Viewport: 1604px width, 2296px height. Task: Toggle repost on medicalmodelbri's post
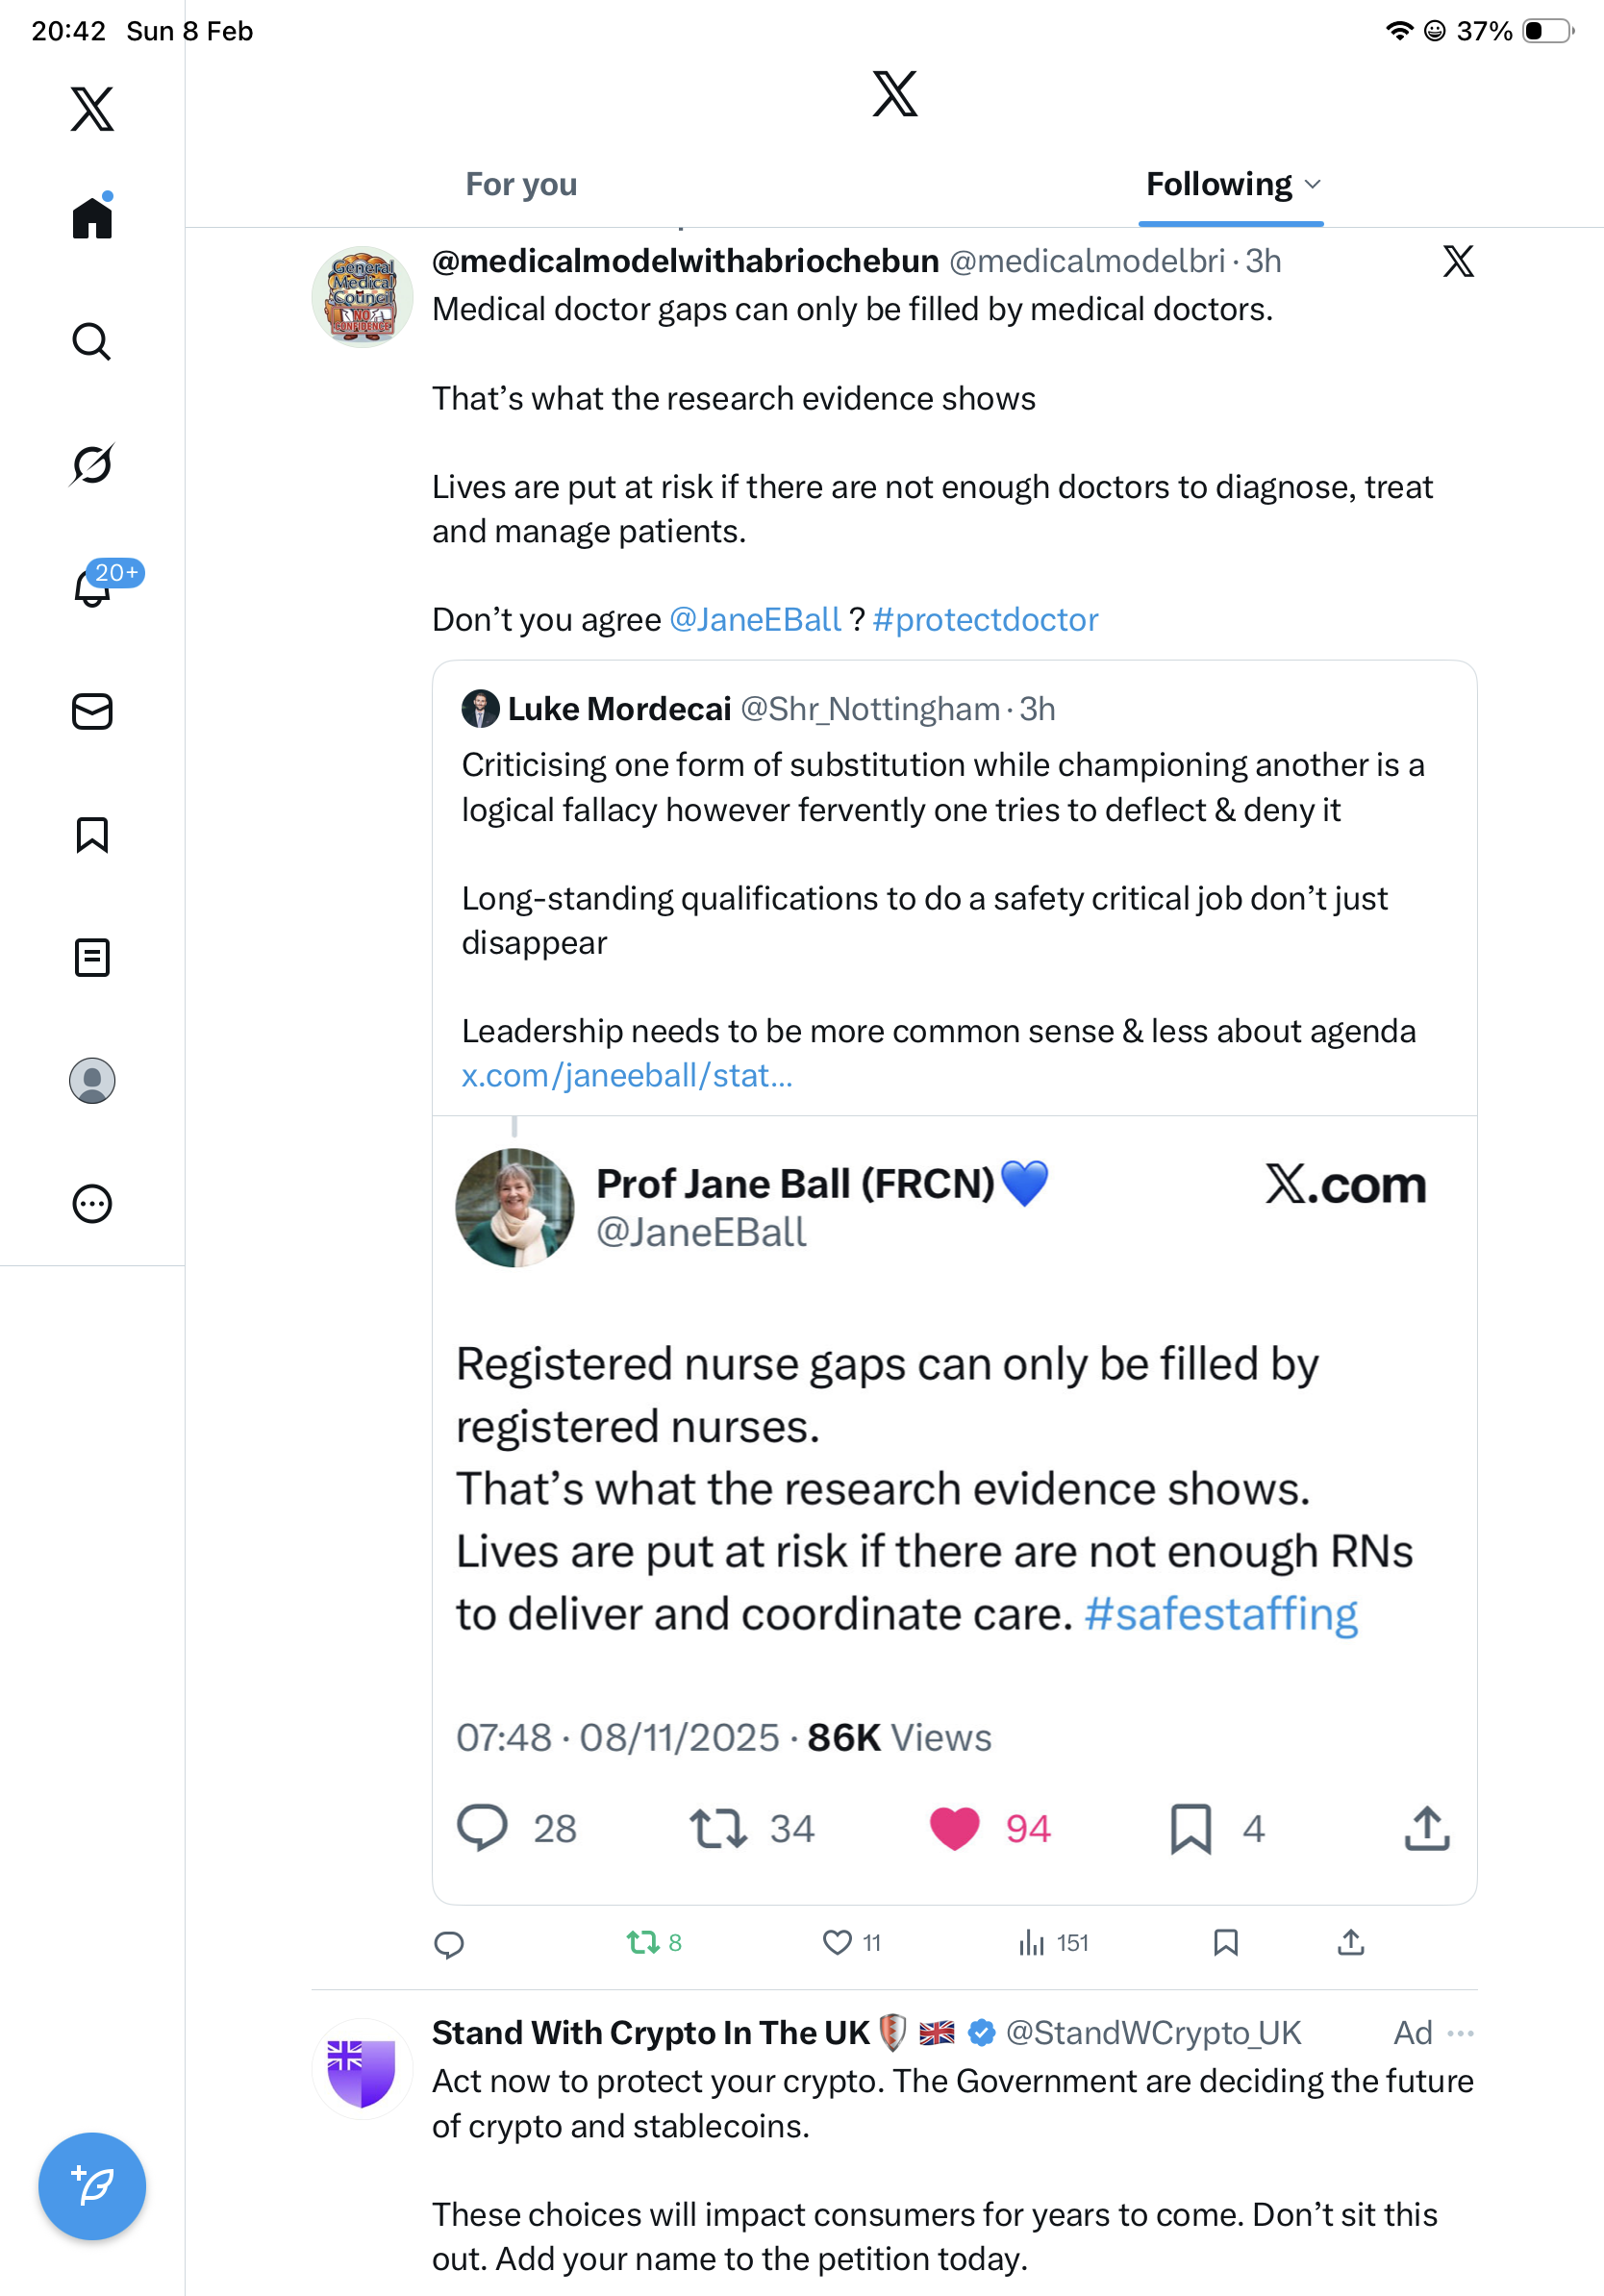tap(642, 1942)
